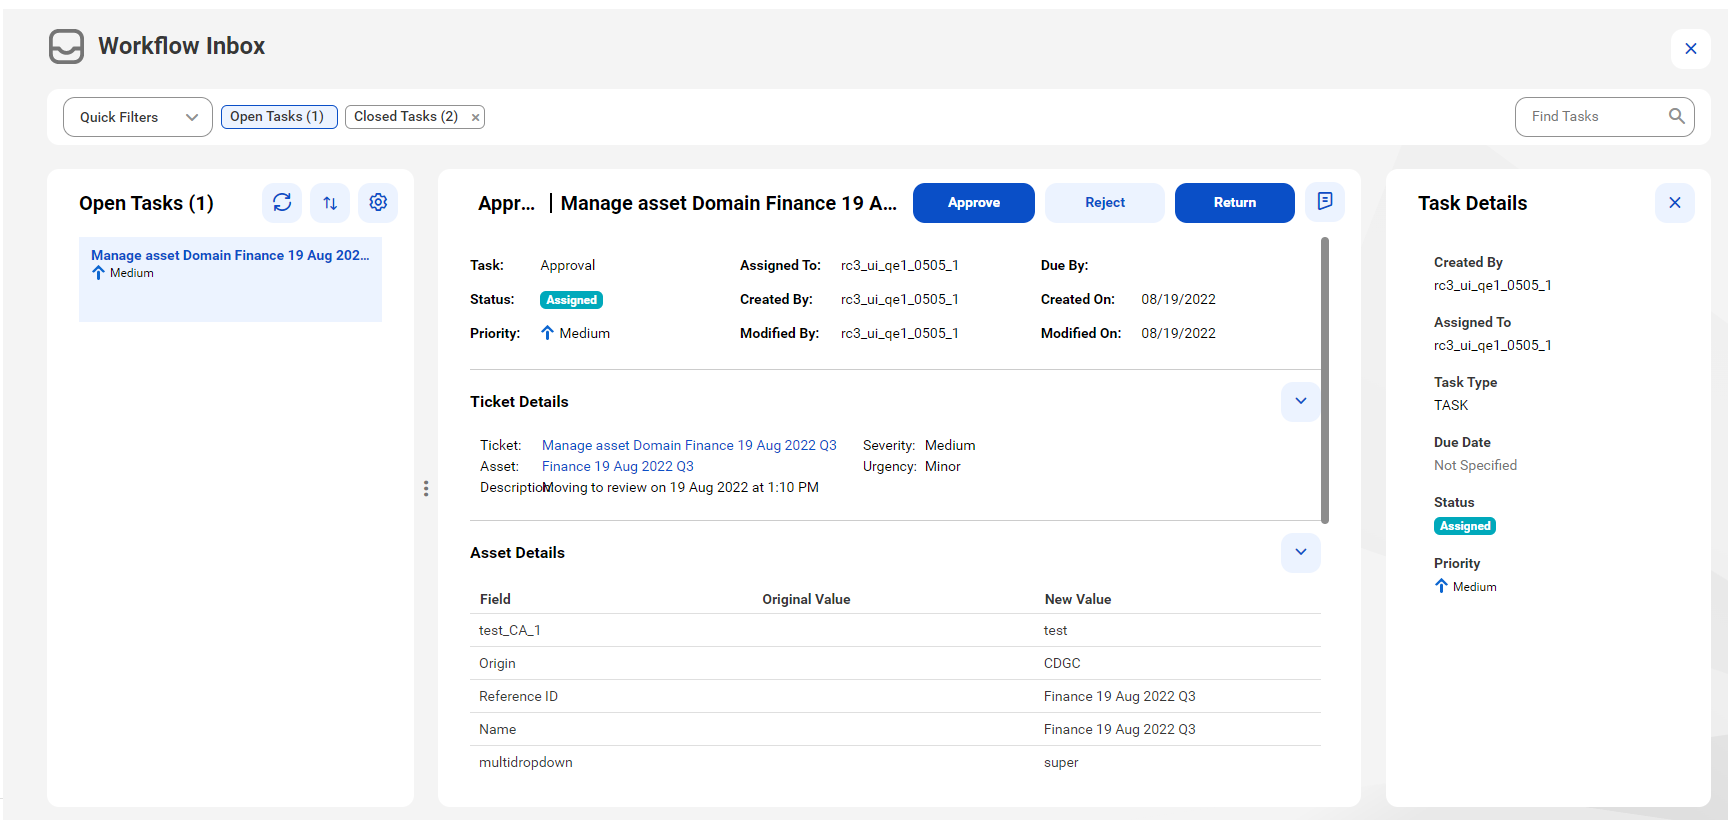Click the truncated Appr... task title

tap(506, 203)
